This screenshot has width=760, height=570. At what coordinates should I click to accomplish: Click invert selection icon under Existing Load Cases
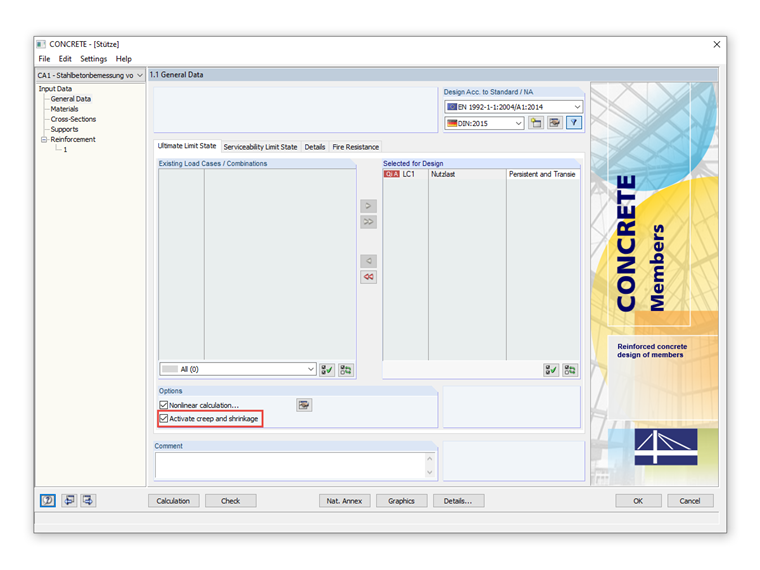click(x=346, y=370)
